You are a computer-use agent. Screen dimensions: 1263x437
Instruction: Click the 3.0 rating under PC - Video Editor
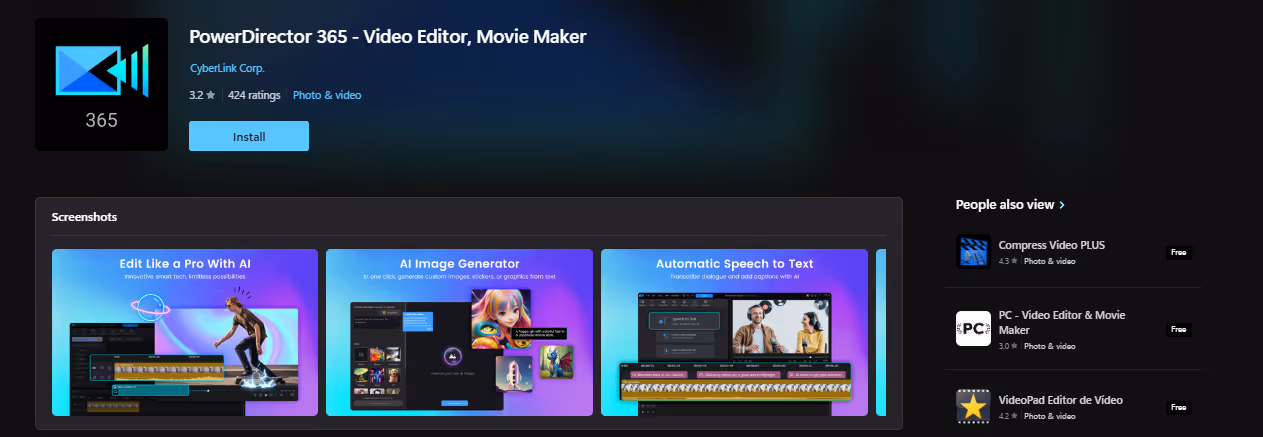pyautogui.click(x=1008, y=346)
